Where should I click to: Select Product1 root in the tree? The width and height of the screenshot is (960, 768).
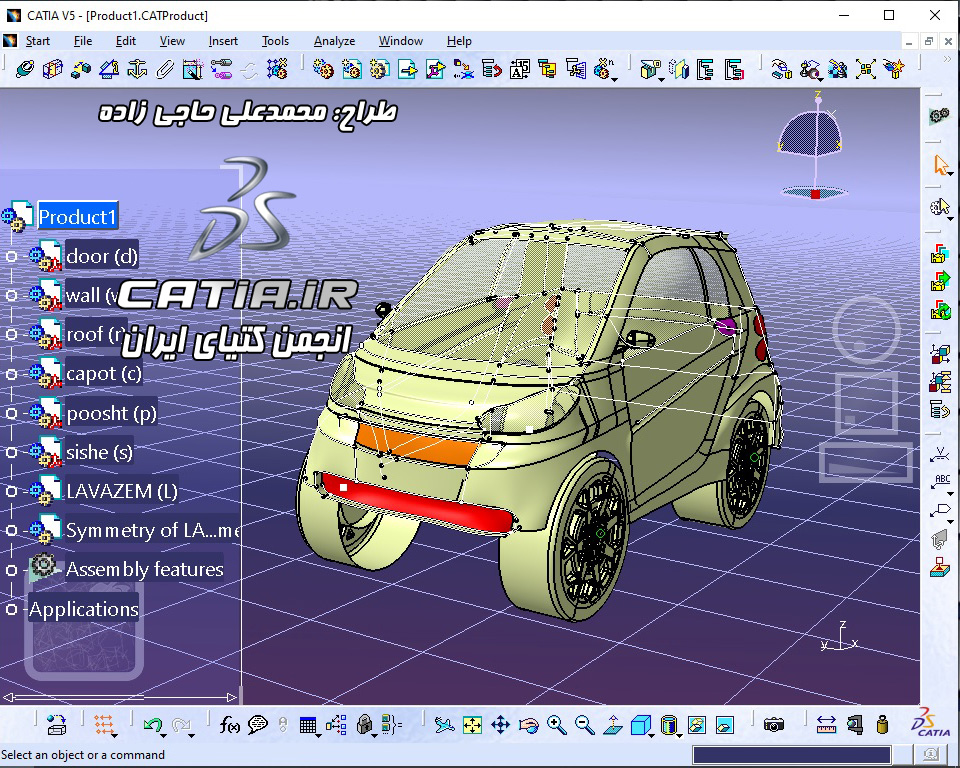pos(77,216)
